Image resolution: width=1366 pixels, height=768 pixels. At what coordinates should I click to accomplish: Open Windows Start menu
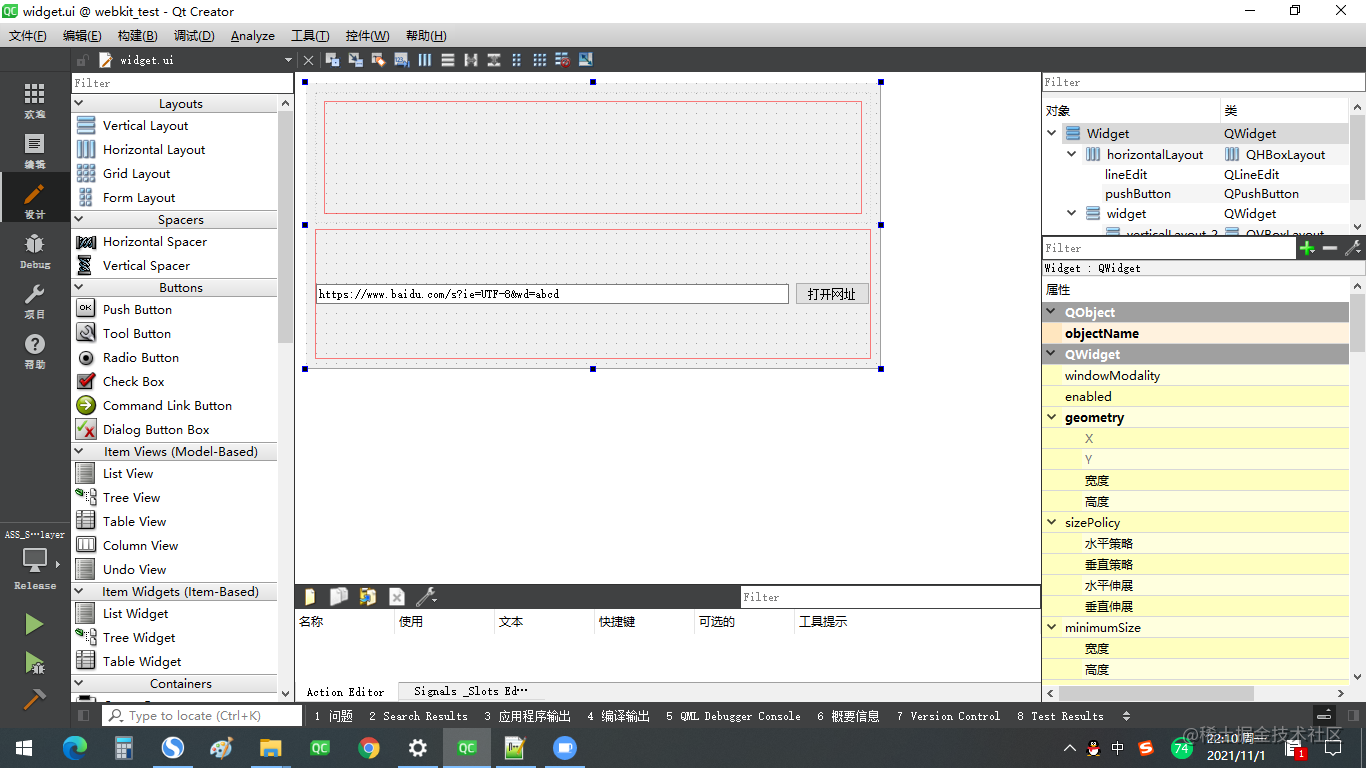[x=24, y=747]
